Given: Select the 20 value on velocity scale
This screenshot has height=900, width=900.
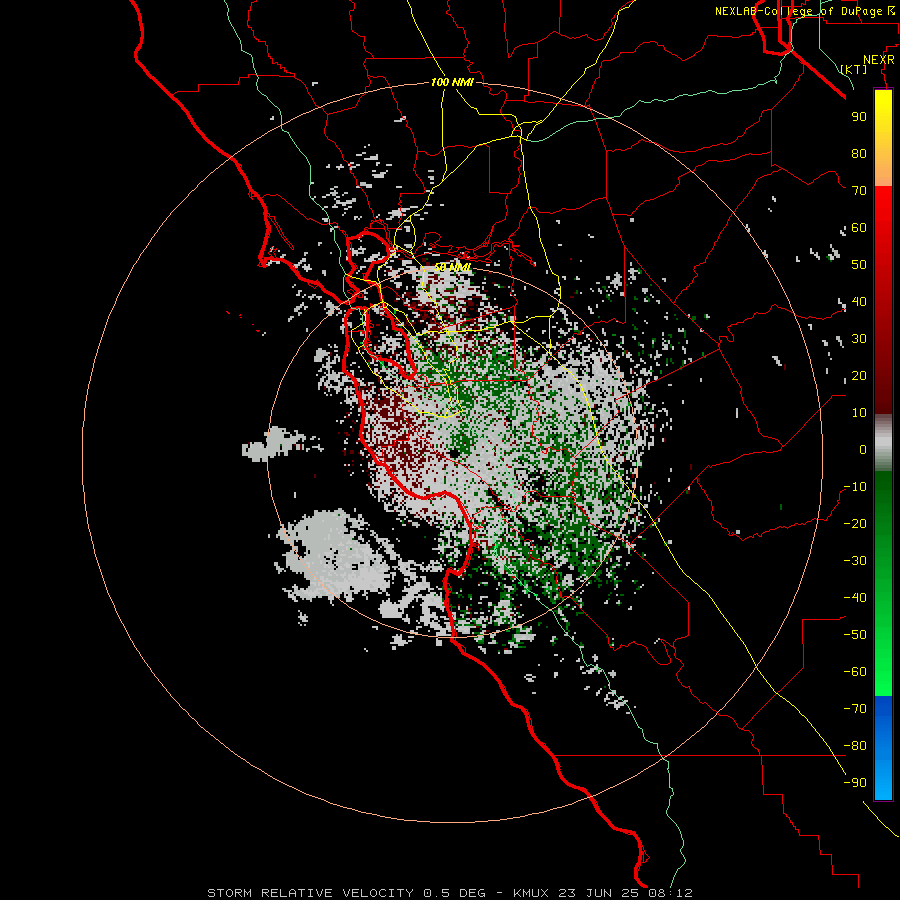Looking at the screenshot, I should click(x=859, y=375).
